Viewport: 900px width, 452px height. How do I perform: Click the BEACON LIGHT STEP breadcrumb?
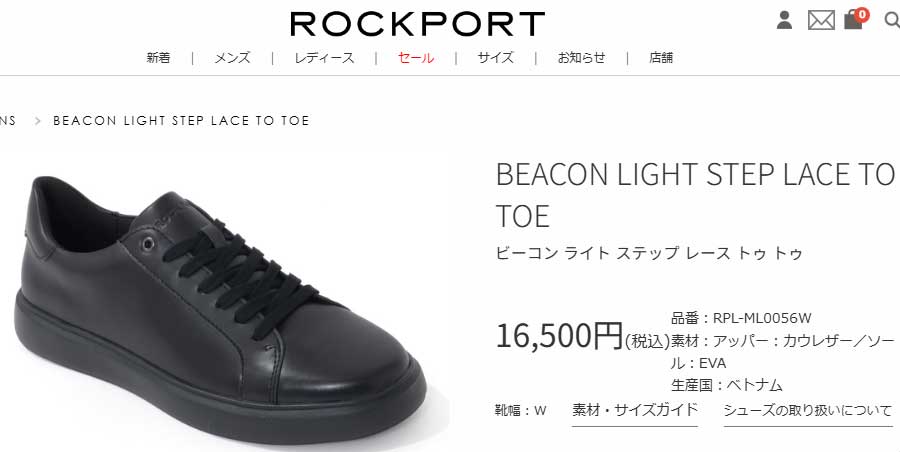[x=181, y=121]
